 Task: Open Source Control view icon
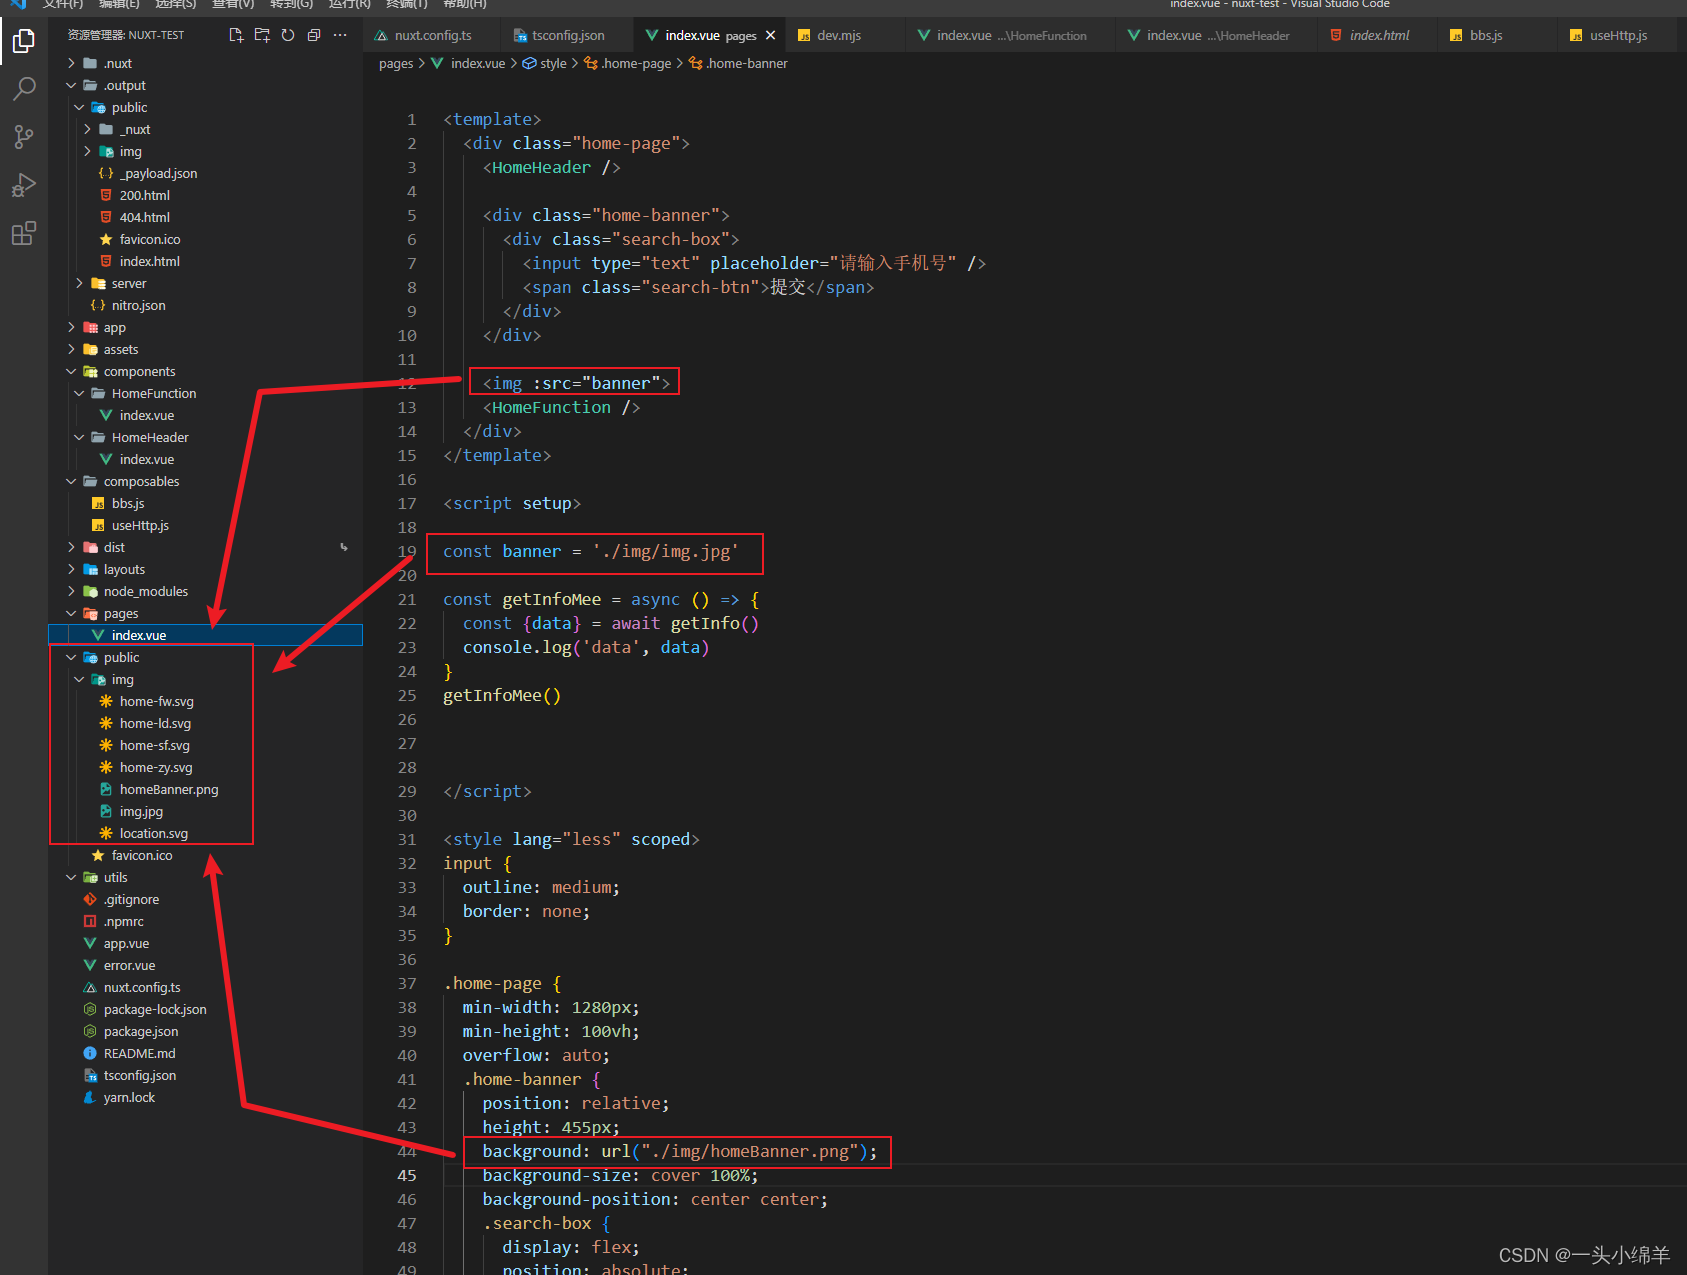tap(23, 137)
